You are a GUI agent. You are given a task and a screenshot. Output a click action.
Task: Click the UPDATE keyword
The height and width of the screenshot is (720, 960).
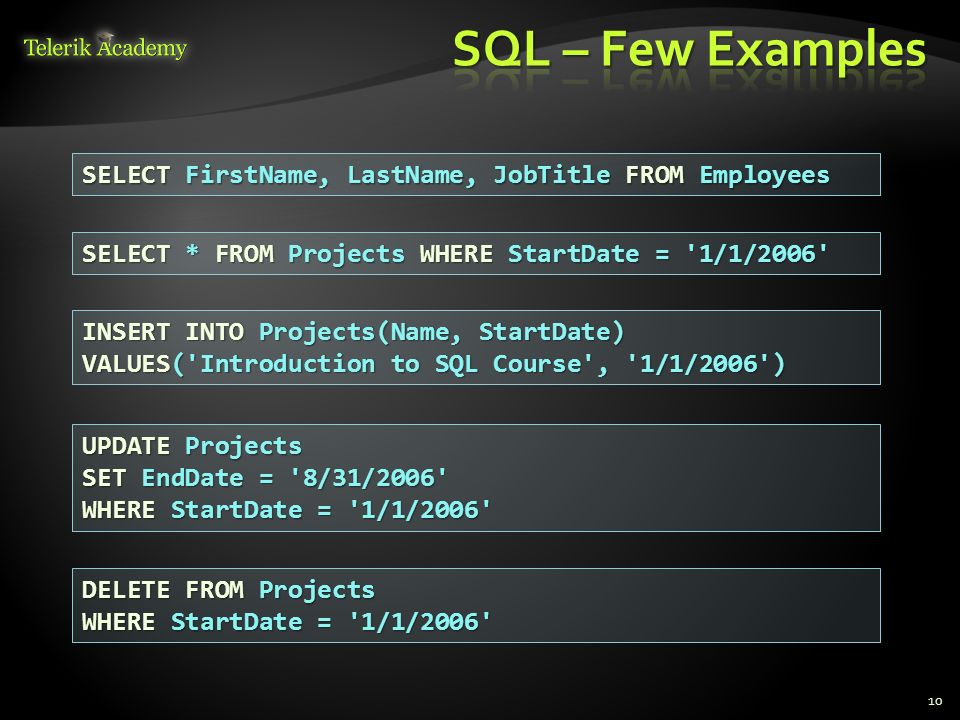tap(126, 446)
